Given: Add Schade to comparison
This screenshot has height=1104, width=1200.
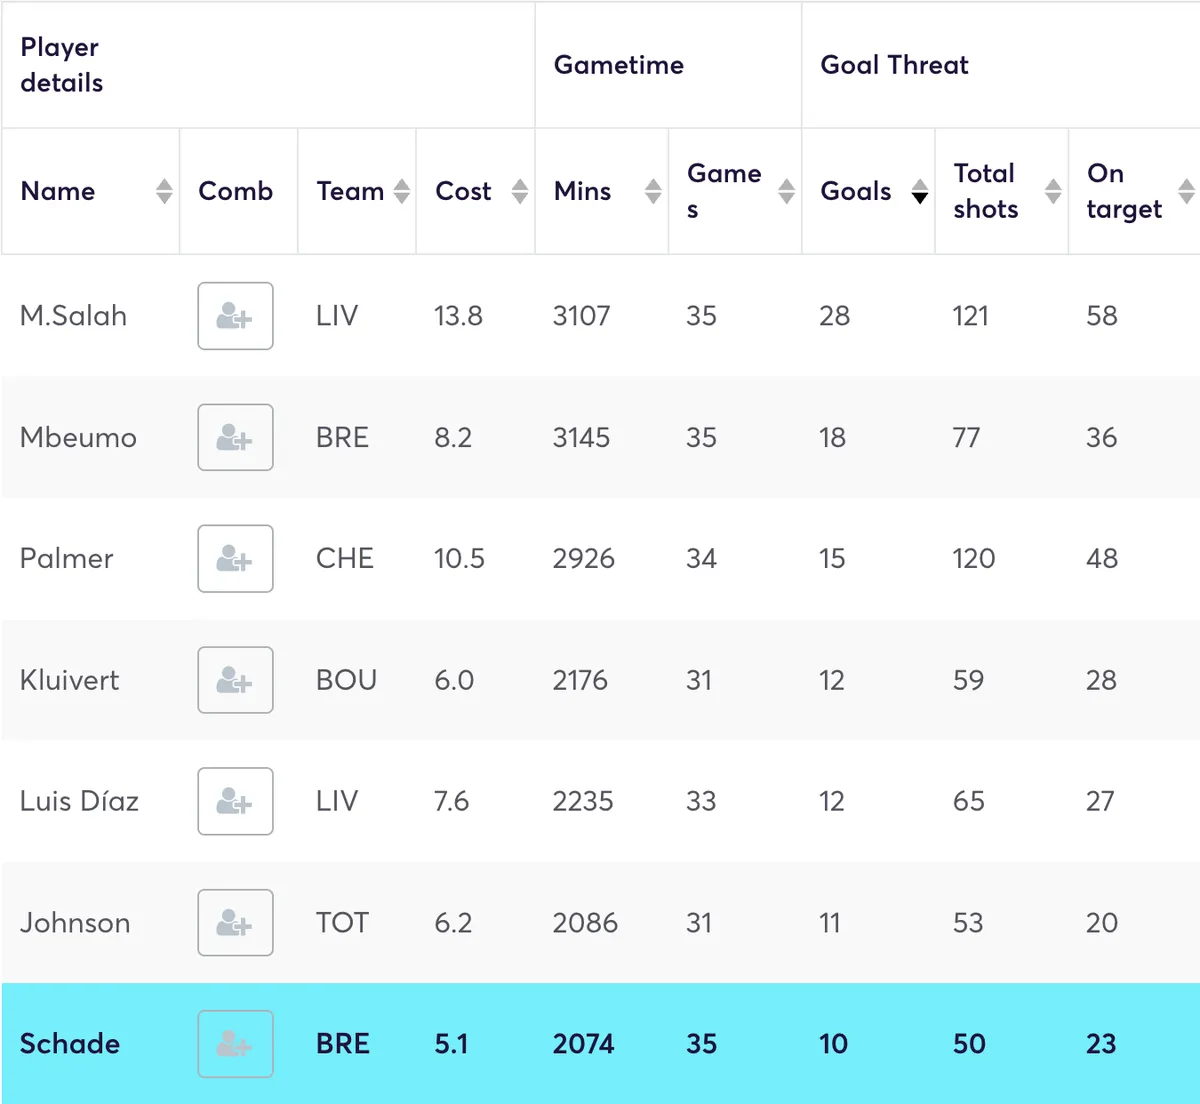Looking at the screenshot, I should 235,1044.
